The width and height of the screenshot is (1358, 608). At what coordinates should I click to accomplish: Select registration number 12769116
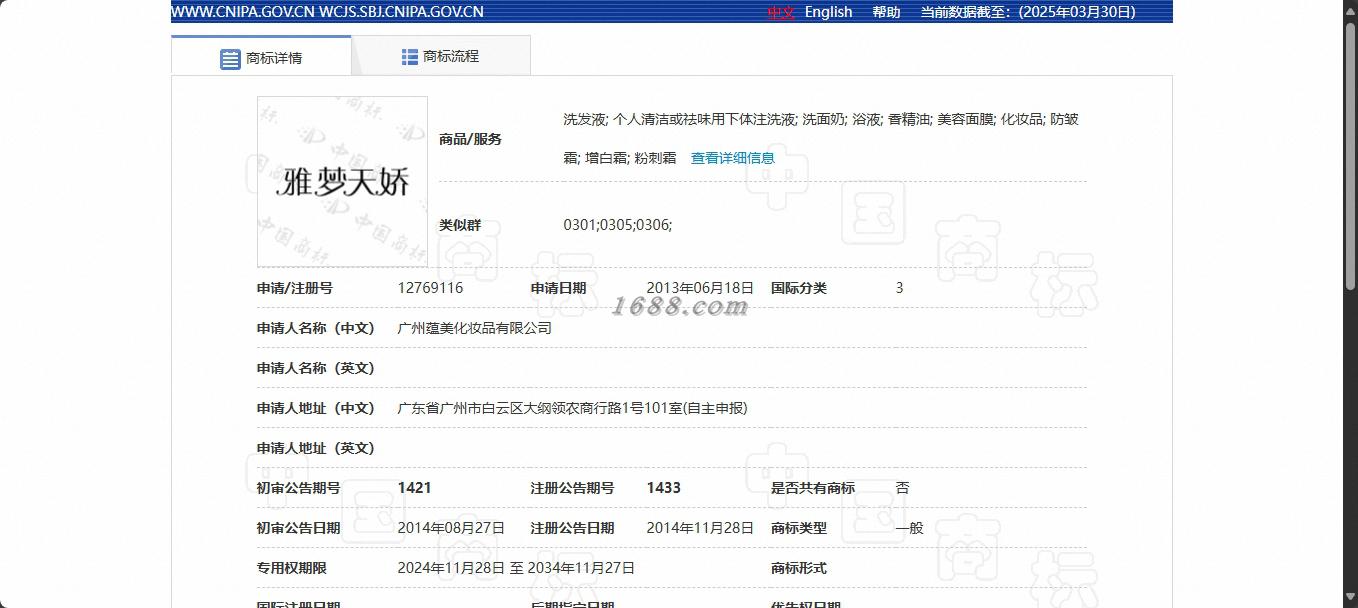430,288
